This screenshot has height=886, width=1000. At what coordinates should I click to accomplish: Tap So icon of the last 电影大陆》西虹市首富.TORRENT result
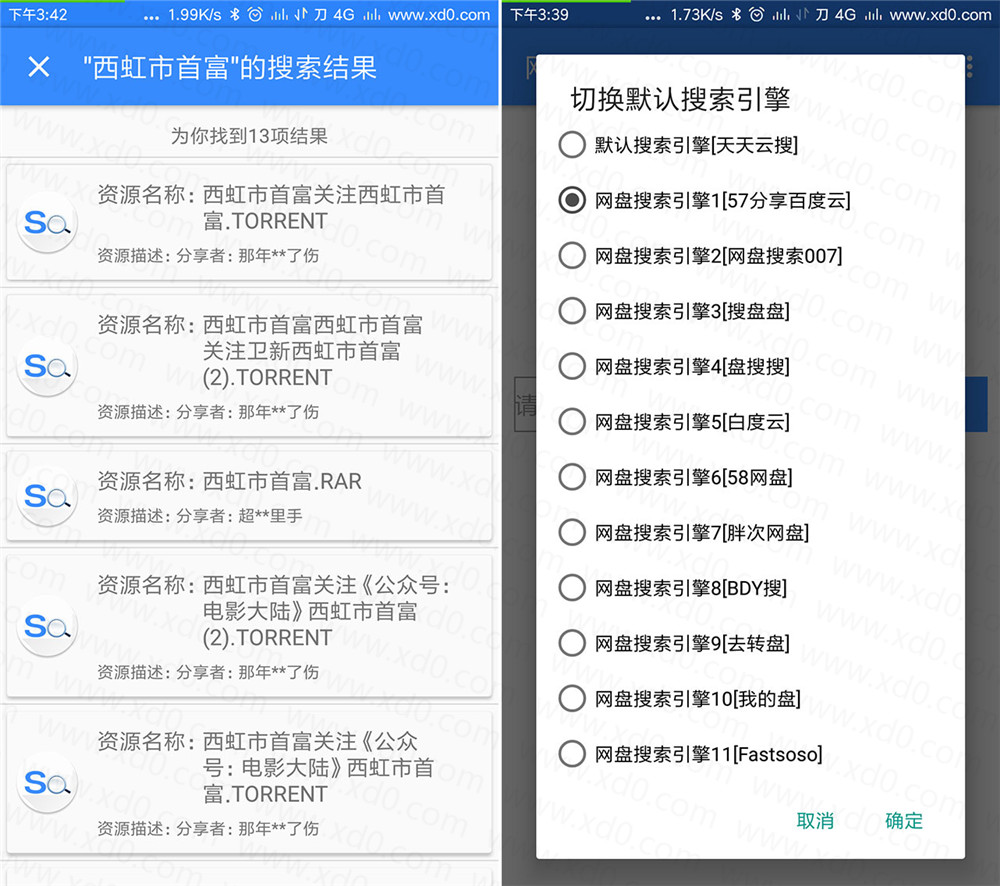point(47,783)
